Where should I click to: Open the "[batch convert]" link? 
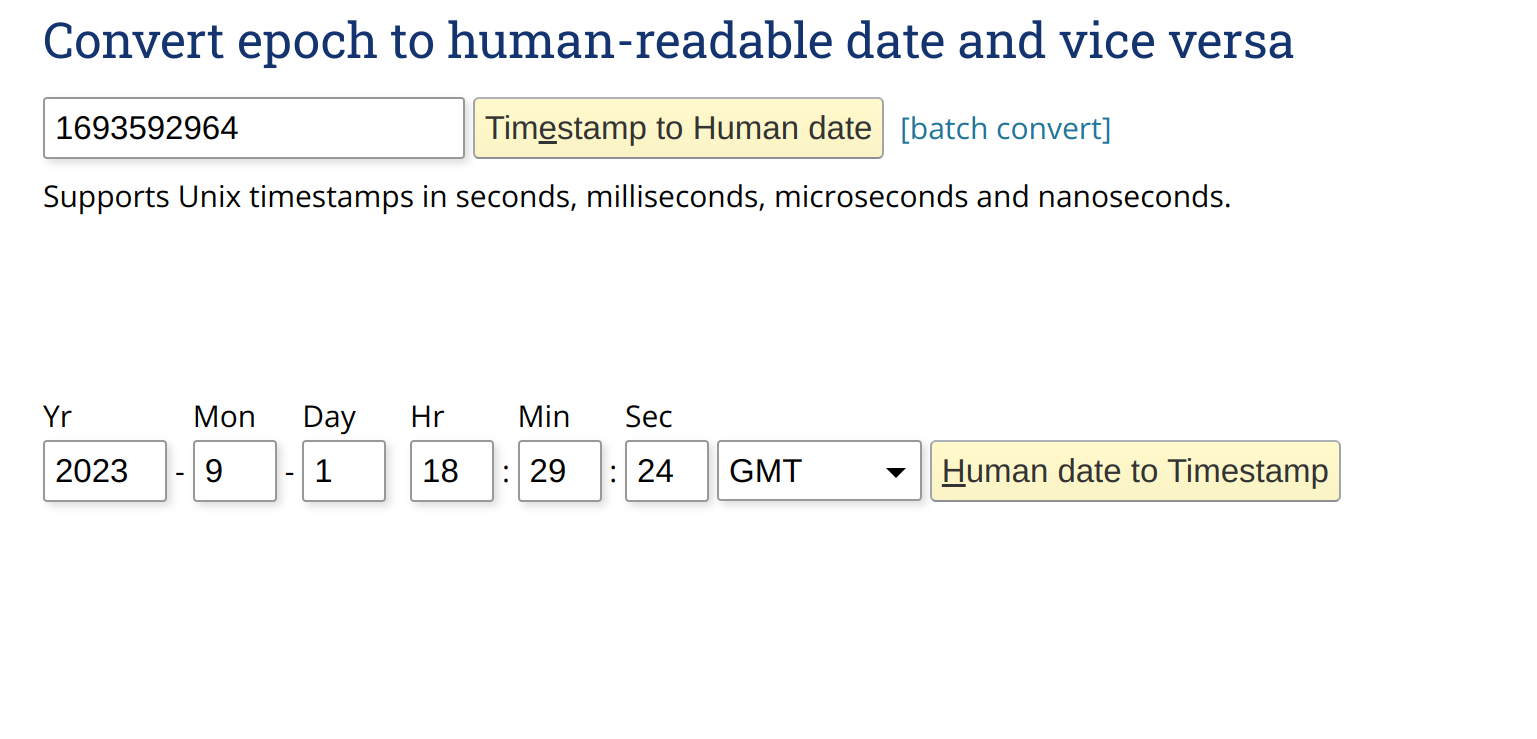(1004, 127)
